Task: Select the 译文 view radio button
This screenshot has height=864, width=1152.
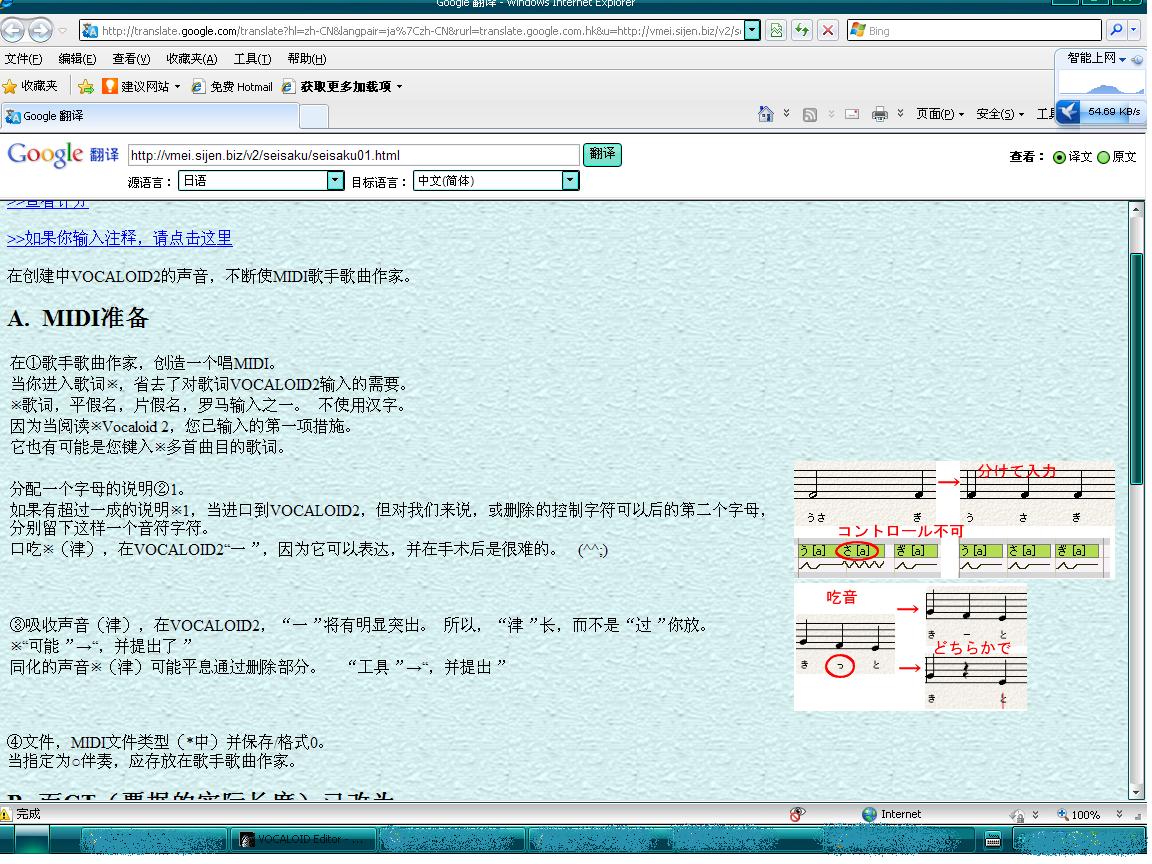Action: point(1059,157)
